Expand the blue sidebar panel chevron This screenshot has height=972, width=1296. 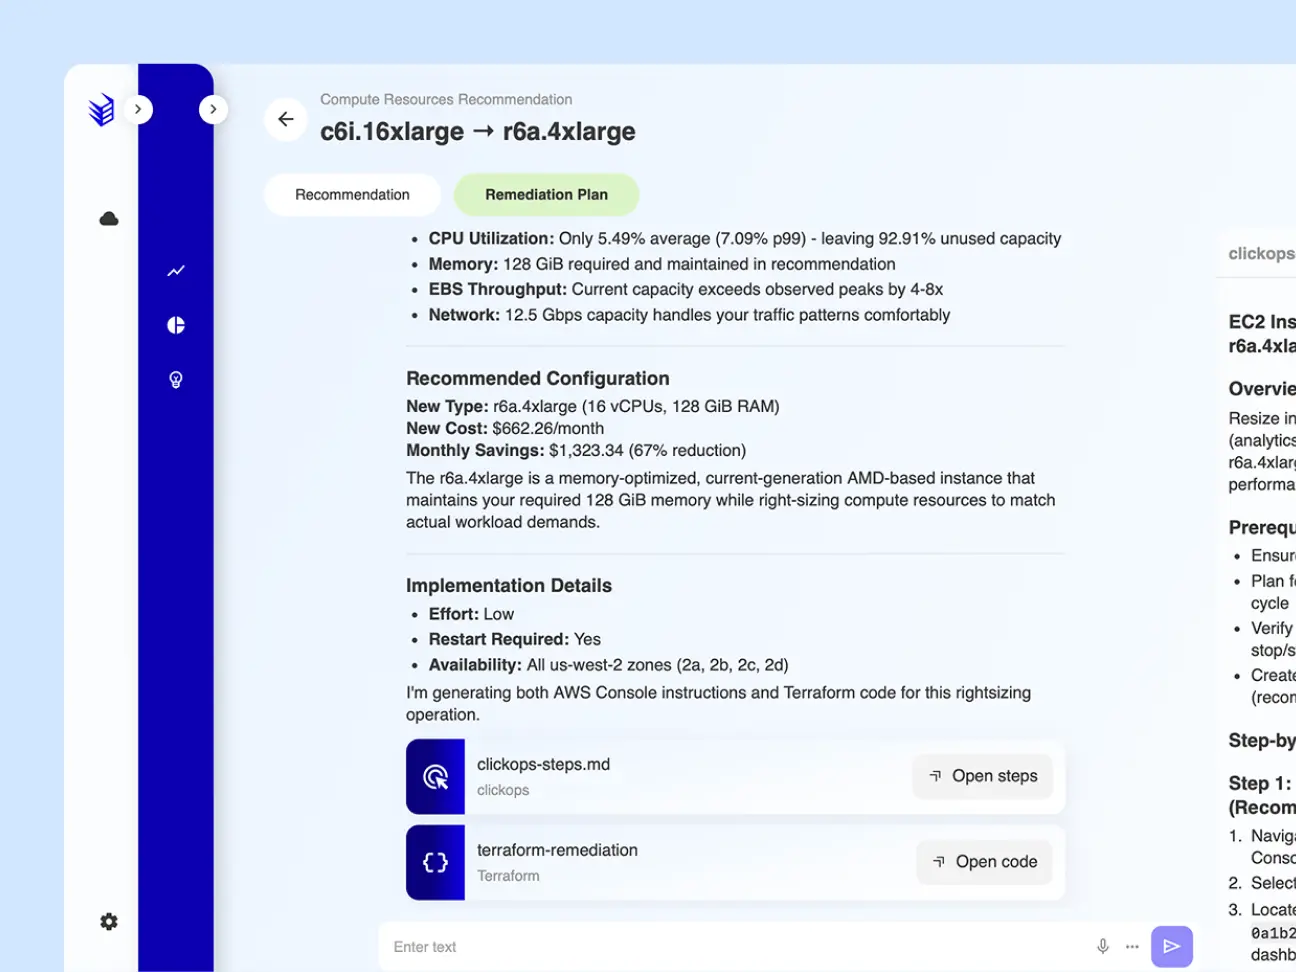click(x=213, y=109)
